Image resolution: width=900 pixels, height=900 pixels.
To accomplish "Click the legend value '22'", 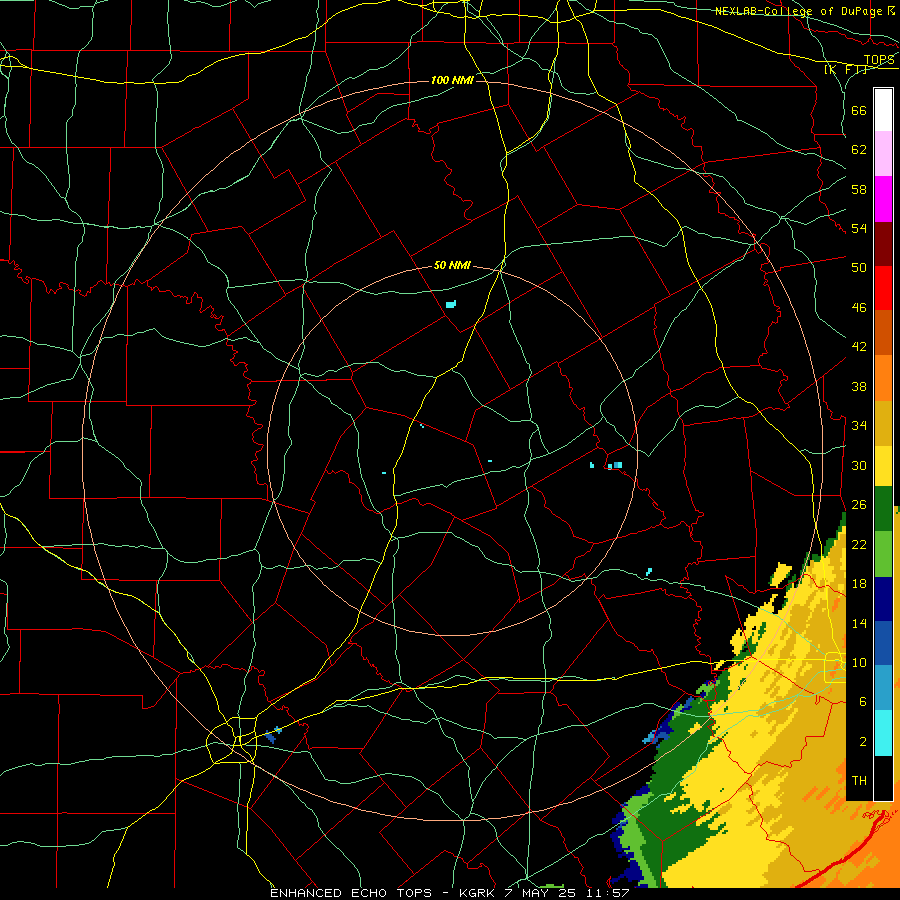I will [x=859, y=544].
